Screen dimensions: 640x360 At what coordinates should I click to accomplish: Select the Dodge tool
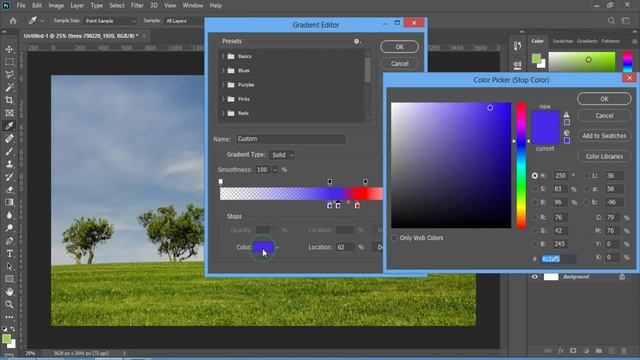coord(9,228)
